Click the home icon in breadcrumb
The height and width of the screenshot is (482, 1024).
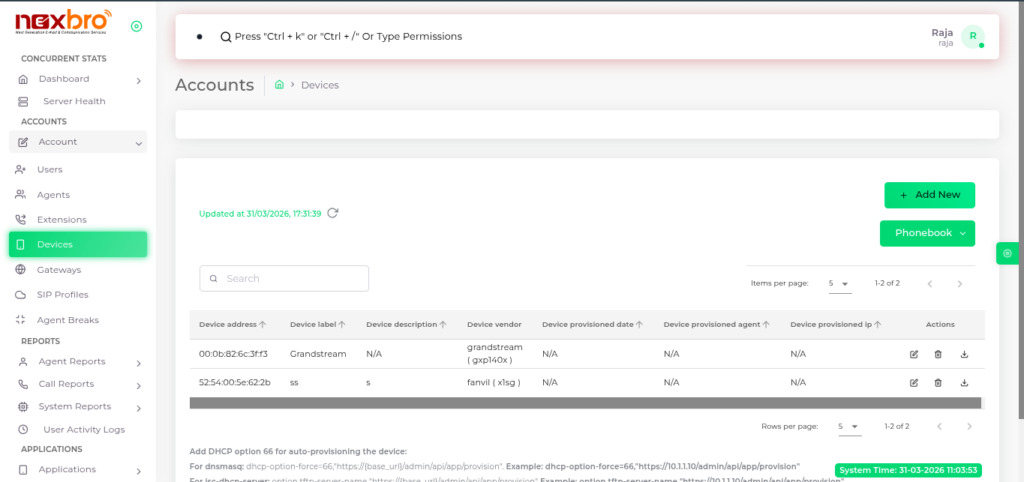pos(279,85)
